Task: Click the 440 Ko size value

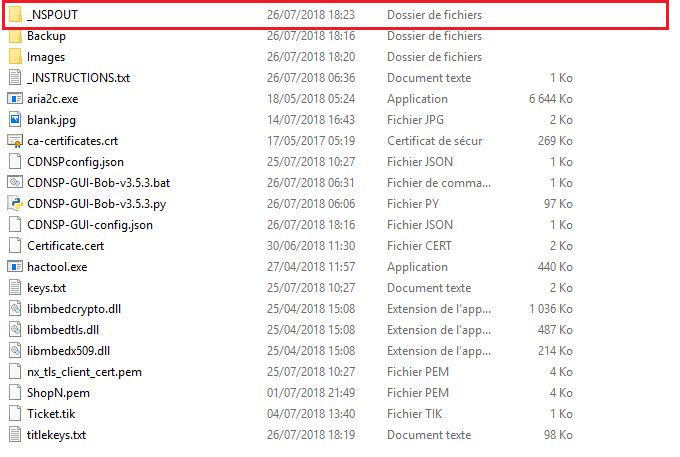Action: click(555, 267)
